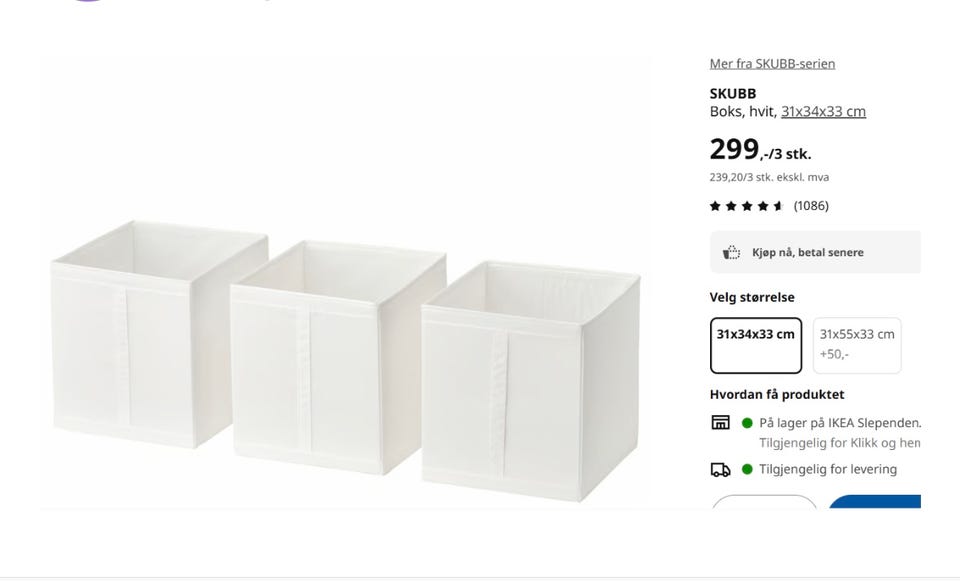The image size is (960, 581).
Task: Open På lager på IKEA Slependen details
Action: click(x=839, y=423)
